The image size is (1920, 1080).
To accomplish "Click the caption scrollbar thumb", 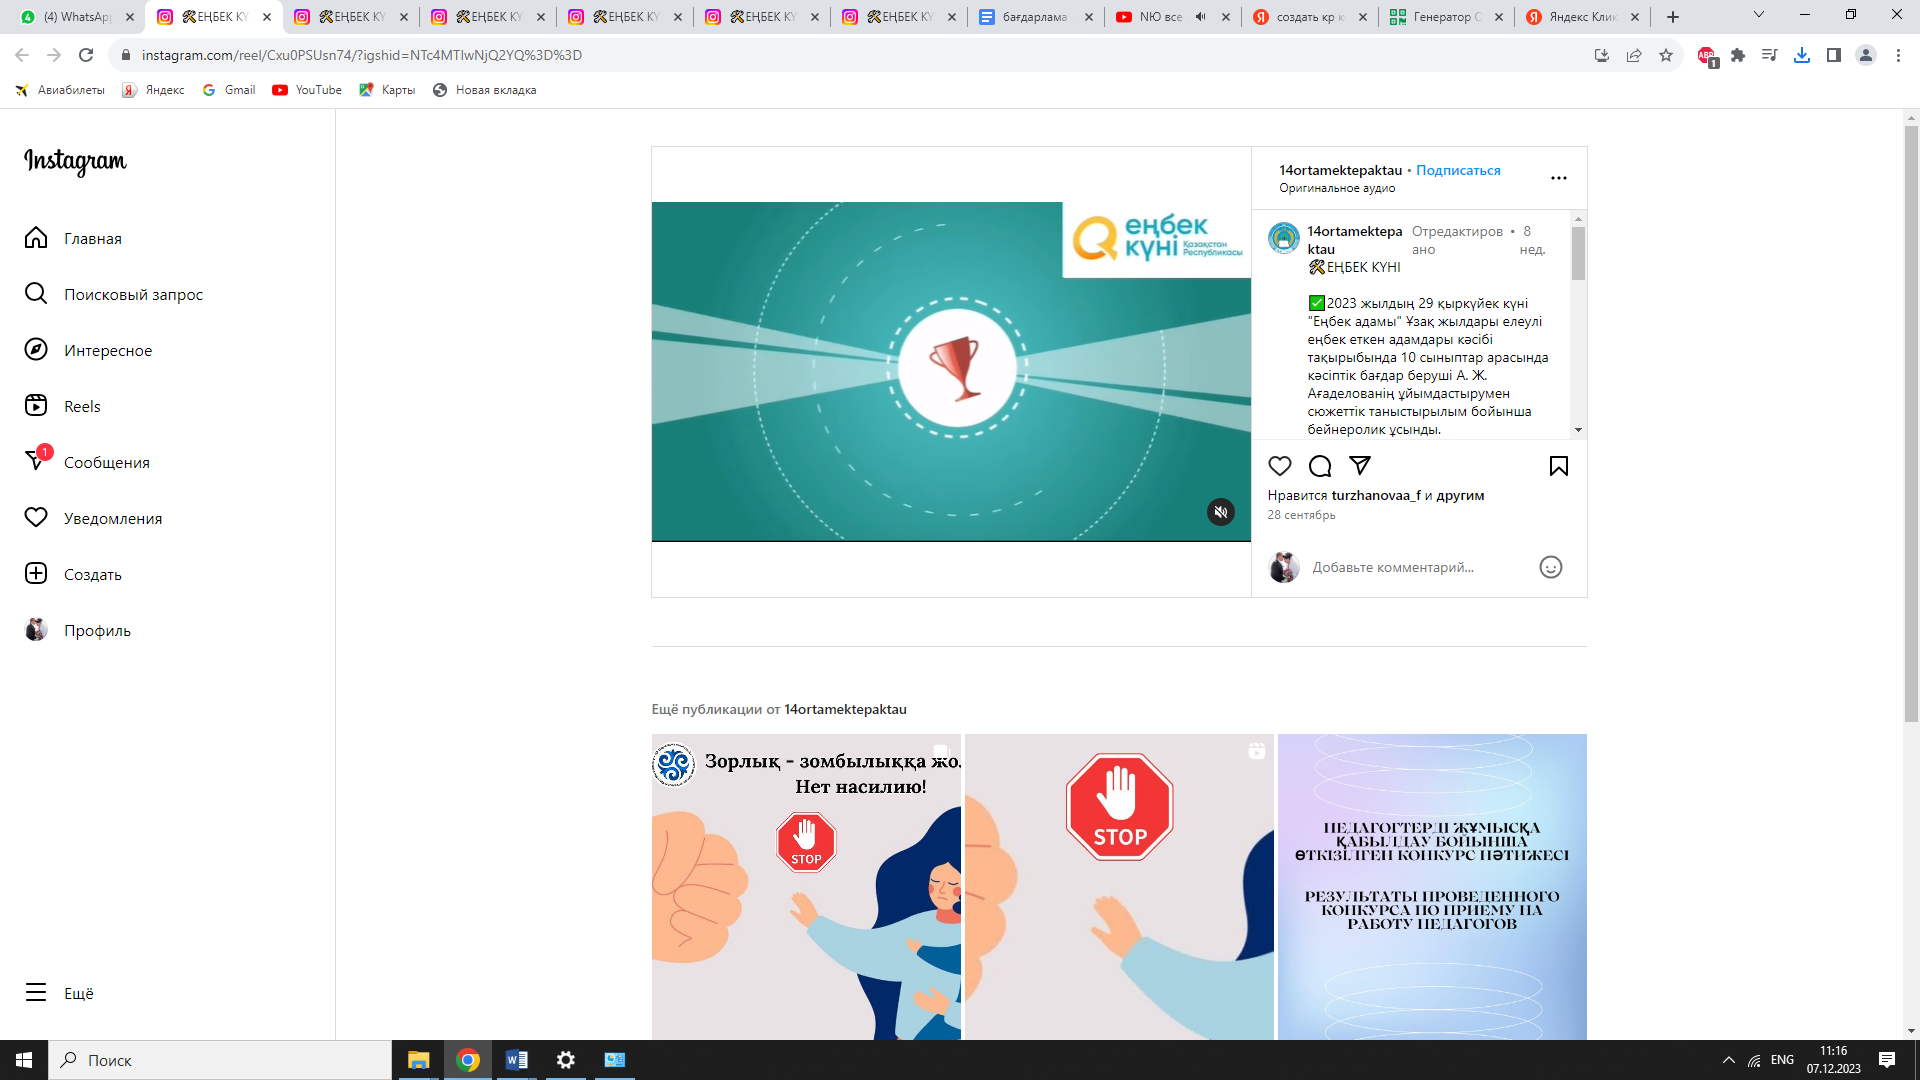I will coord(1578,253).
